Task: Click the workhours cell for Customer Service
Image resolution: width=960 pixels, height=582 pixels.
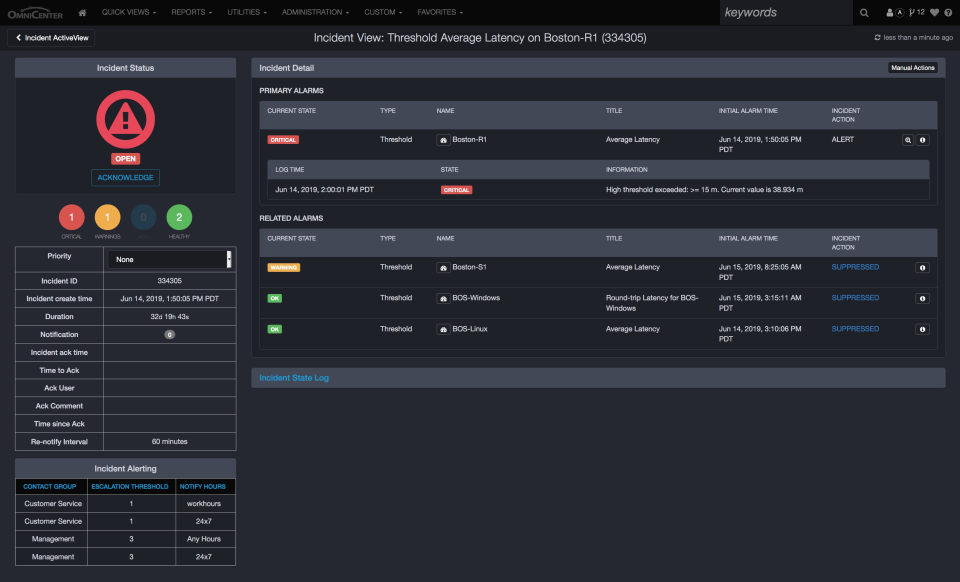Action: tap(204, 504)
